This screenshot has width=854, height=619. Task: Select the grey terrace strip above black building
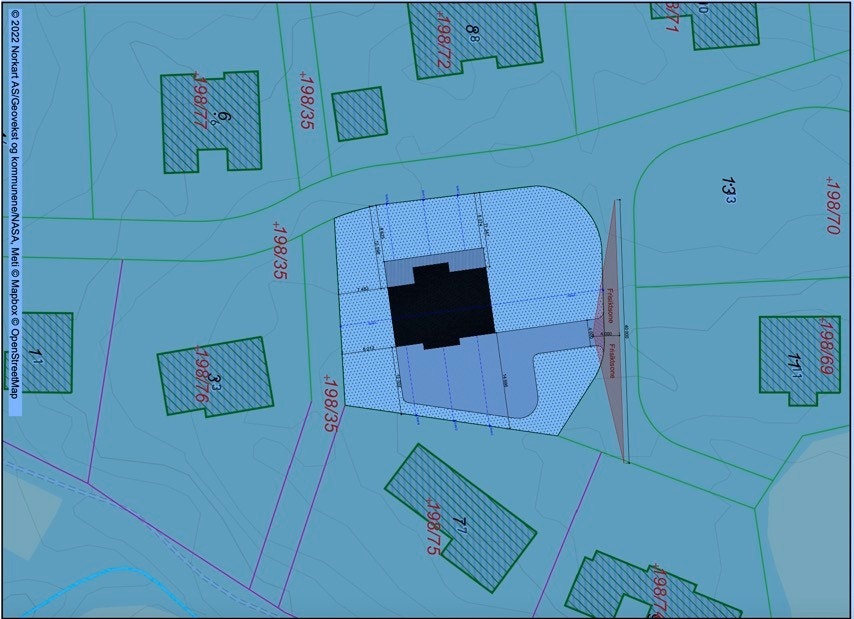(435, 266)
